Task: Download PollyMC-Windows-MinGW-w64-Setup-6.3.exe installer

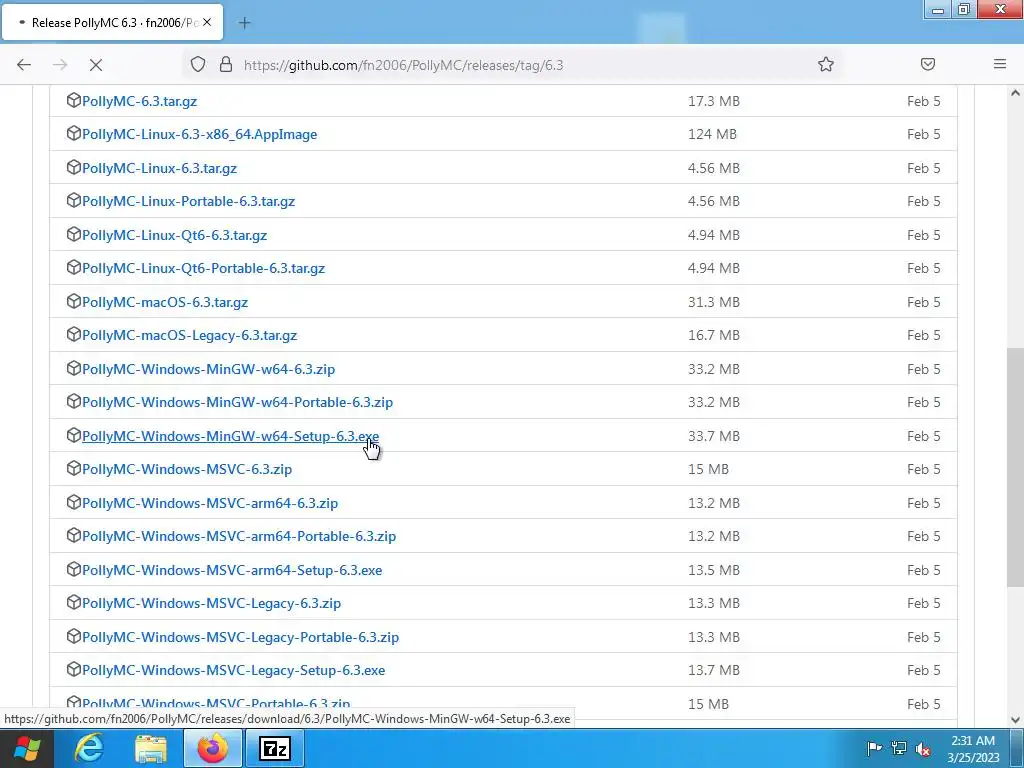Action: pyautogui.click(x=231, y=436)
